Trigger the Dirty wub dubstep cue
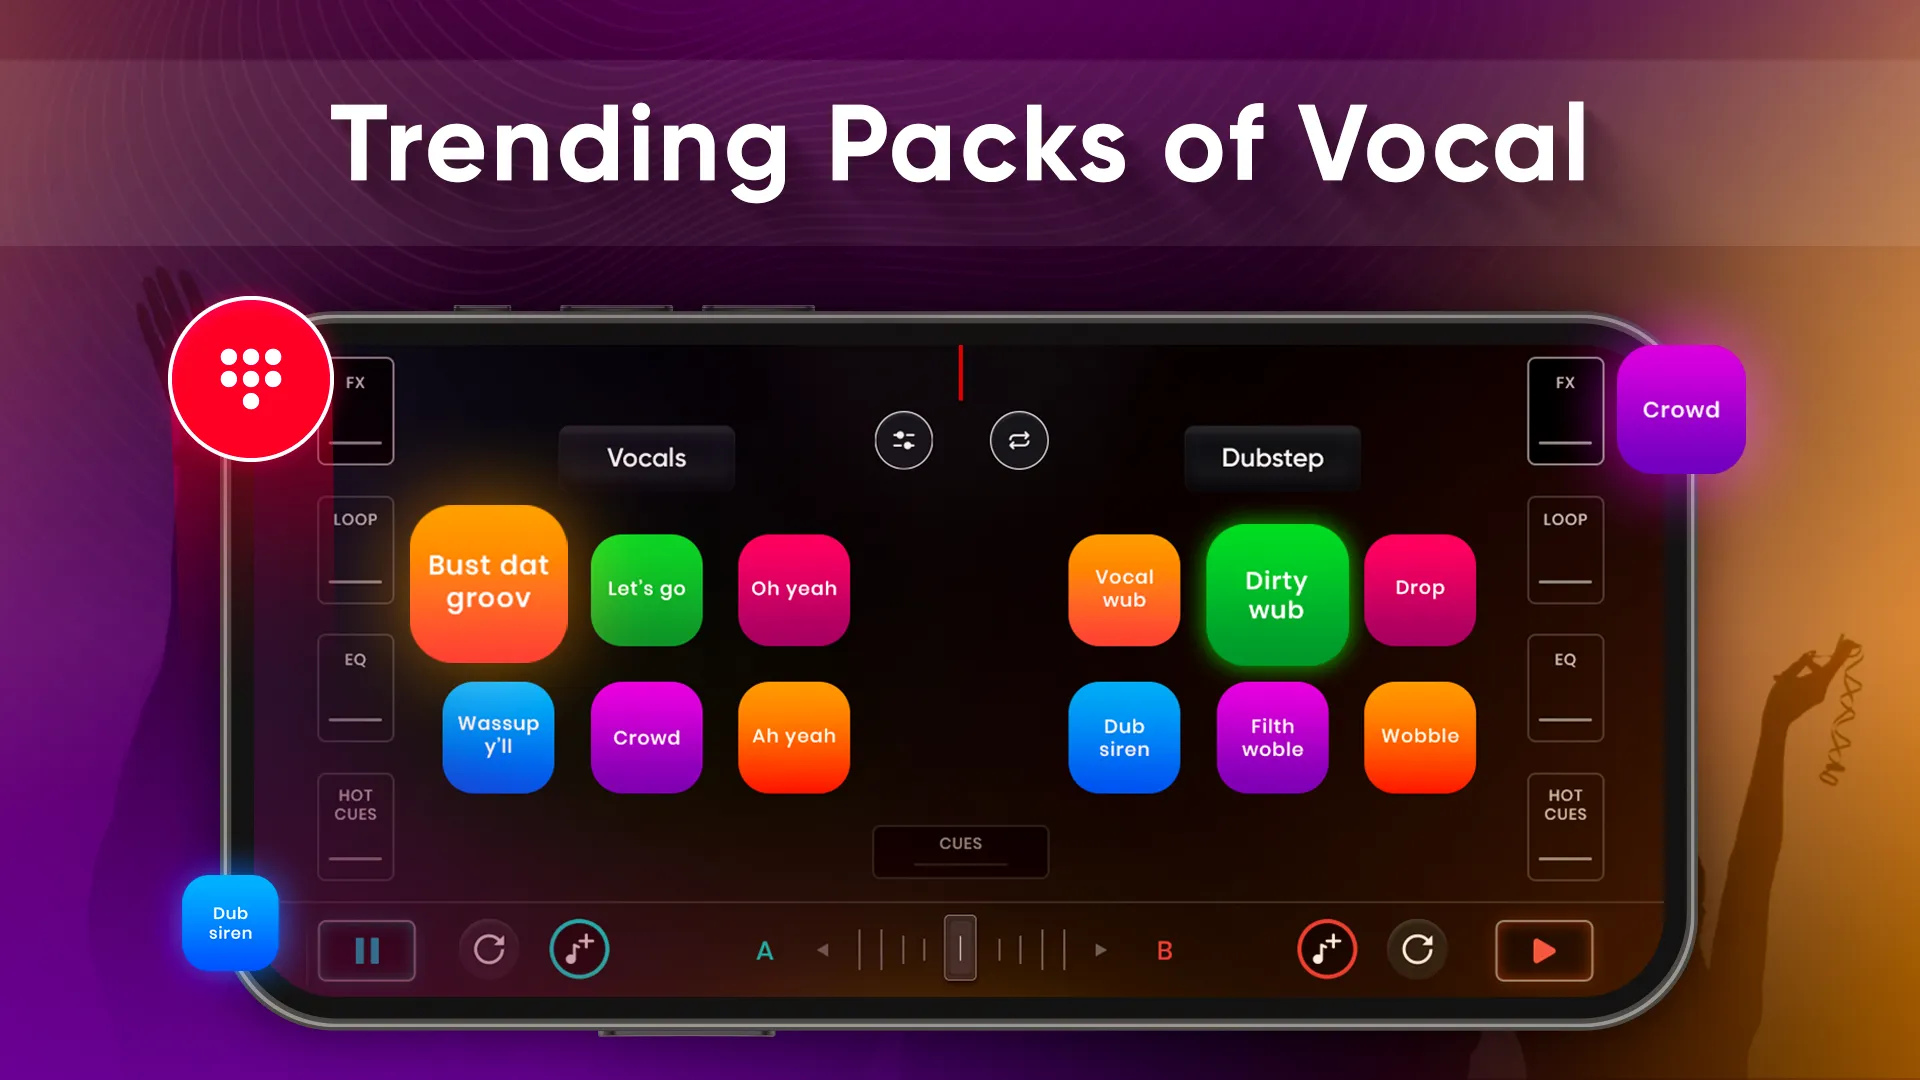The height and width of the screenshot is (1080, 1920). [x=1273, y=593]
